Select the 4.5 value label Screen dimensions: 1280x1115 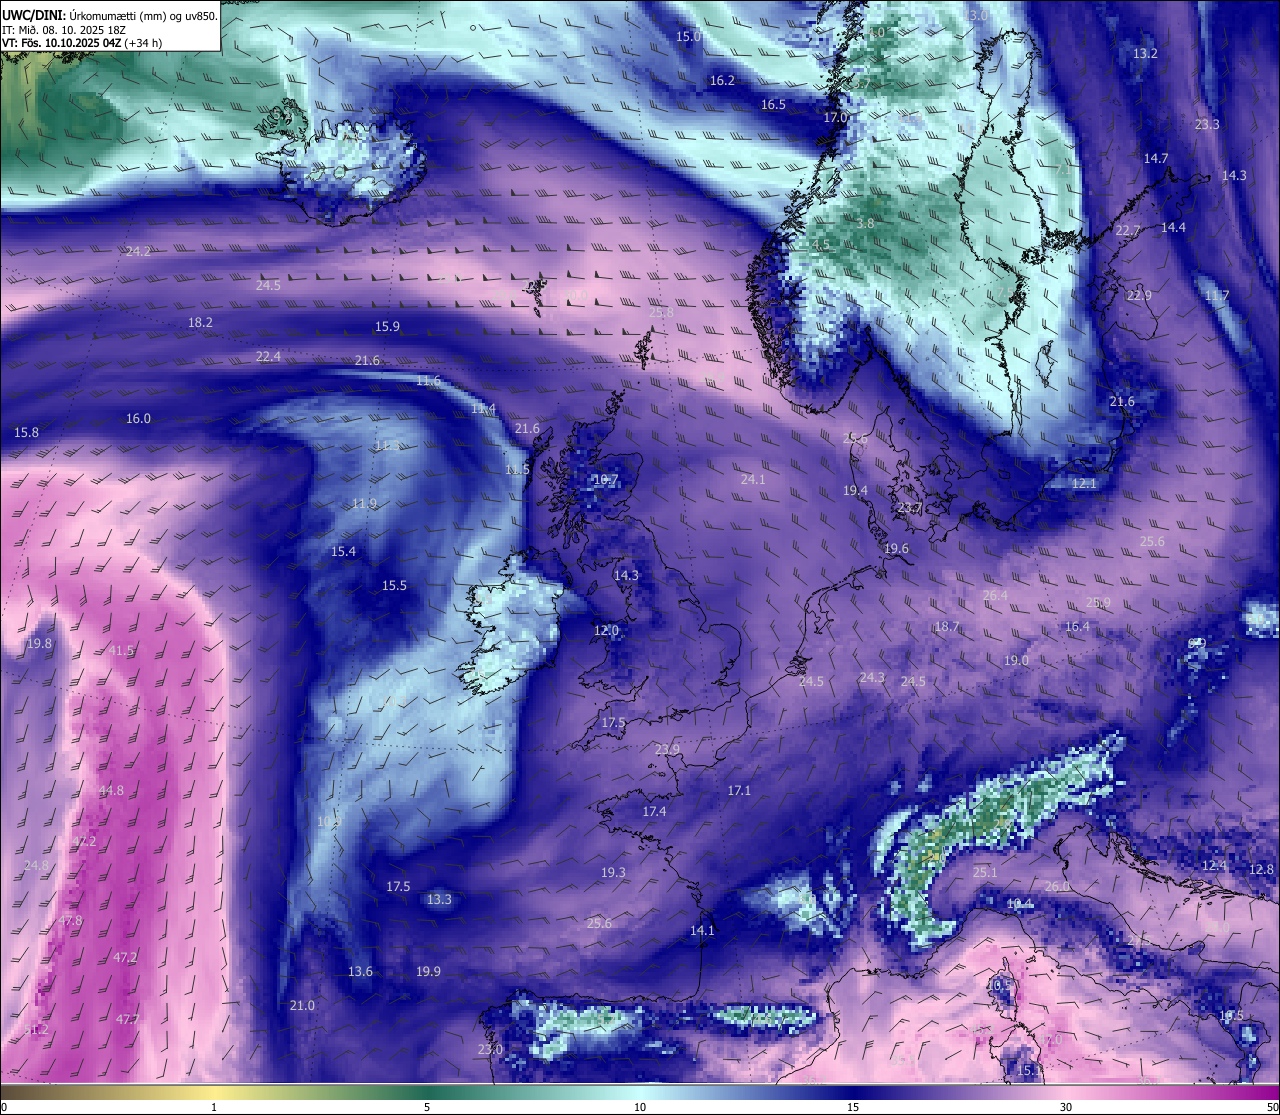point(820,244)
